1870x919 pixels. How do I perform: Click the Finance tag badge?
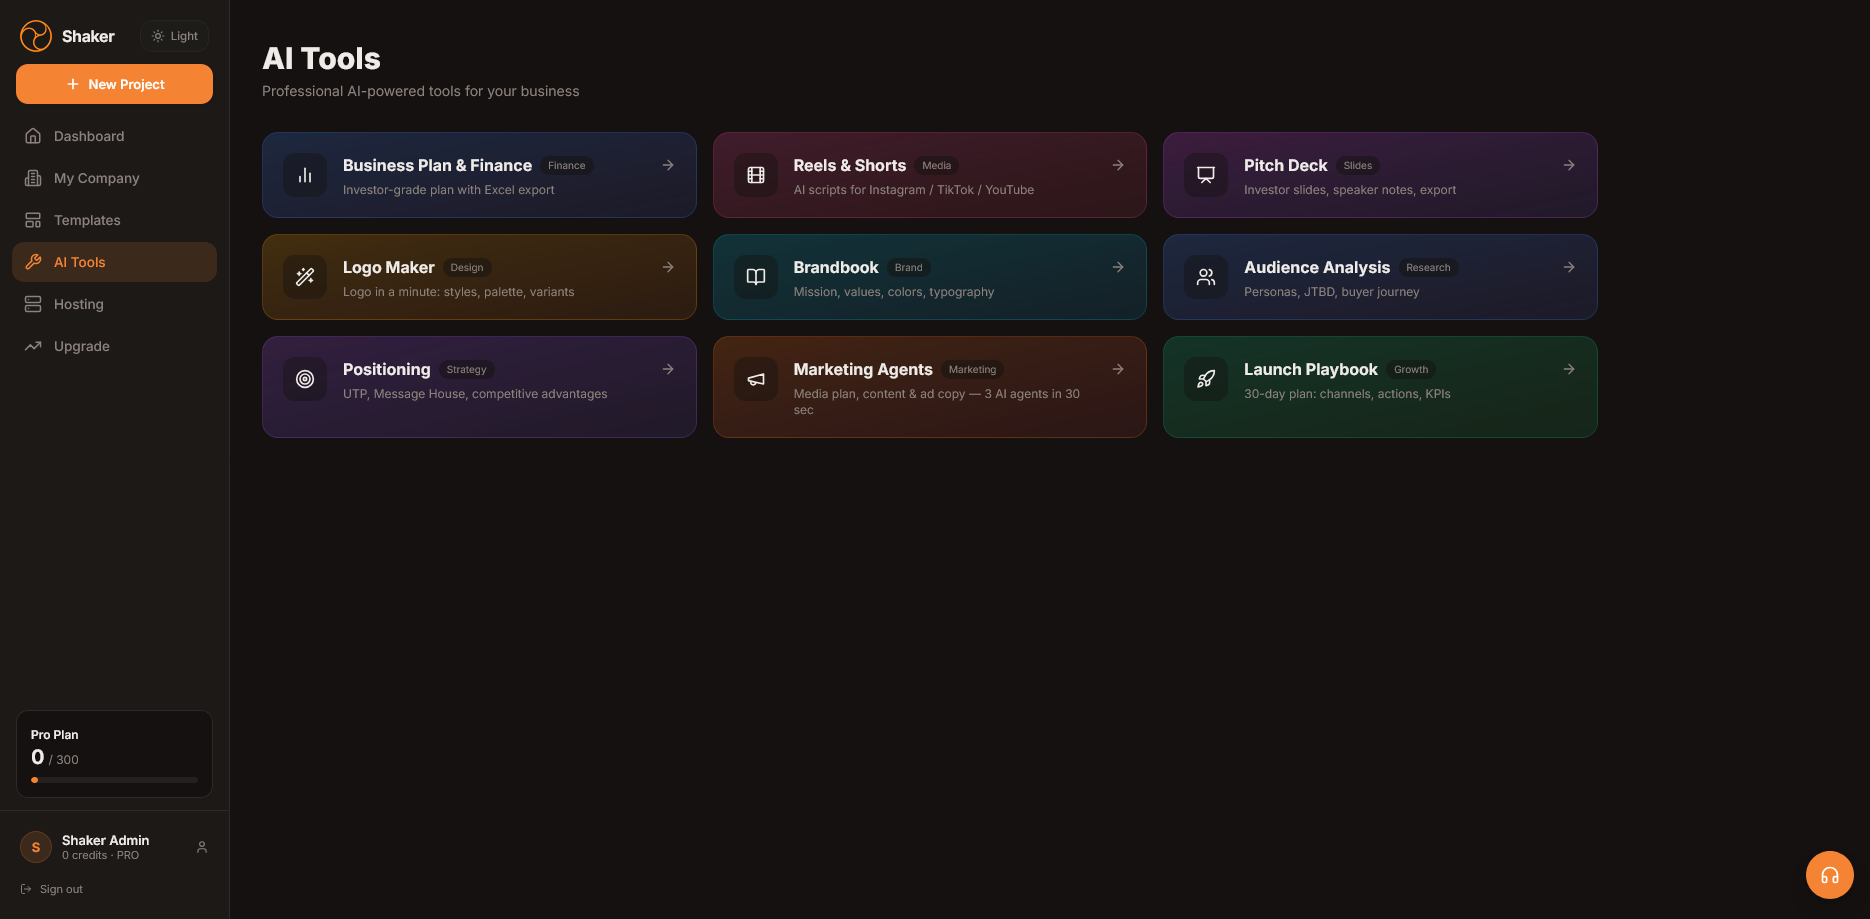pyautogui.click(x=567, y=166)
